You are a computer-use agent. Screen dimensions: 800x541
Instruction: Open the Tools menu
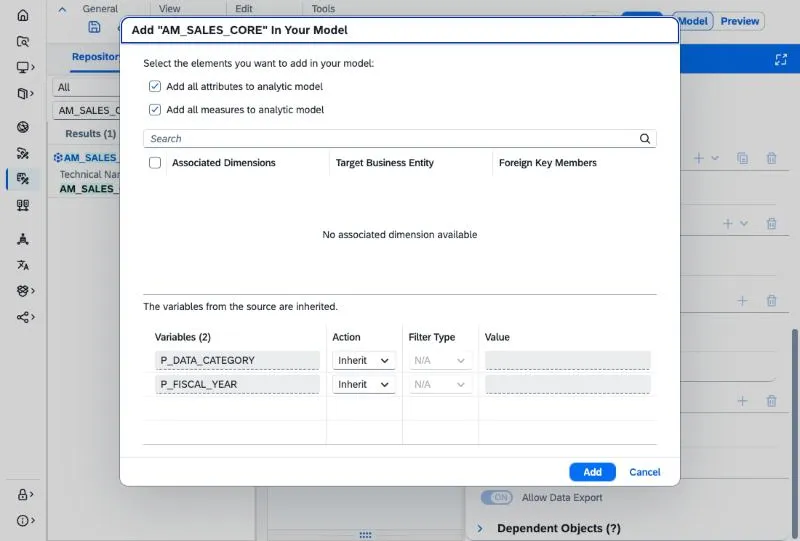pyautogui.click(x=323, y=9)
